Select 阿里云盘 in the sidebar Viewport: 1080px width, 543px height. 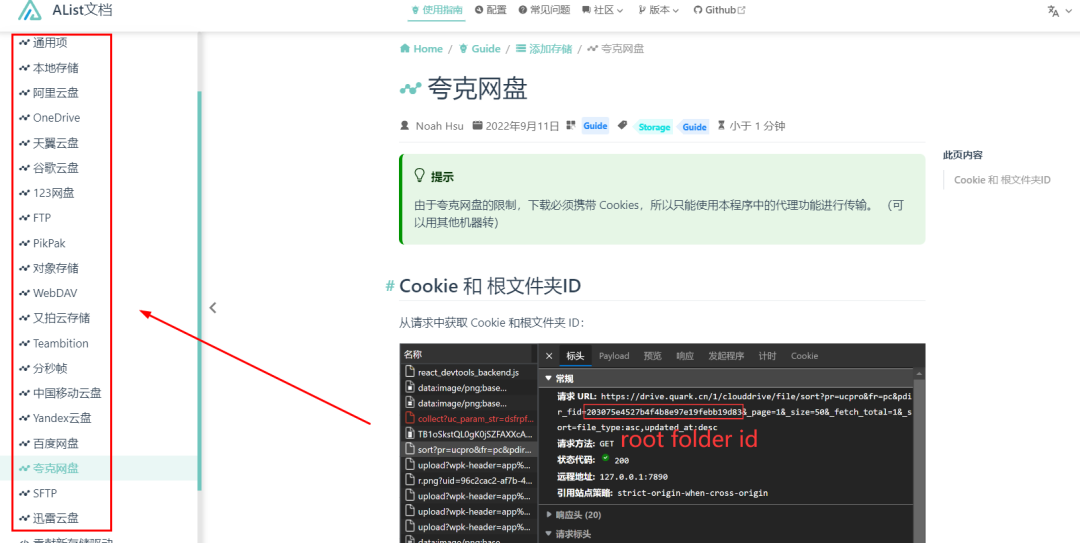click(x=55, y=93)
